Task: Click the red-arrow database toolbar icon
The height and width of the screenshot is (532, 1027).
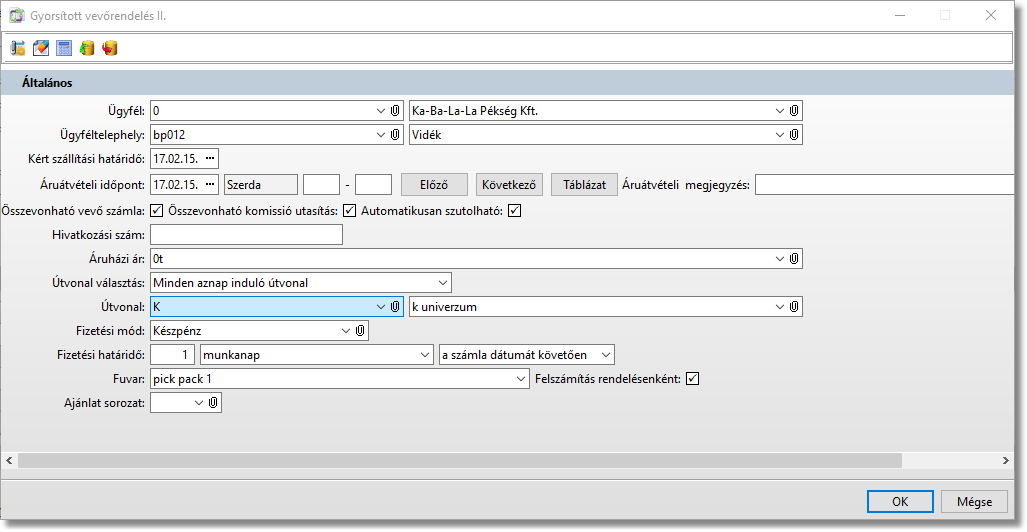Action: point(109,48)
